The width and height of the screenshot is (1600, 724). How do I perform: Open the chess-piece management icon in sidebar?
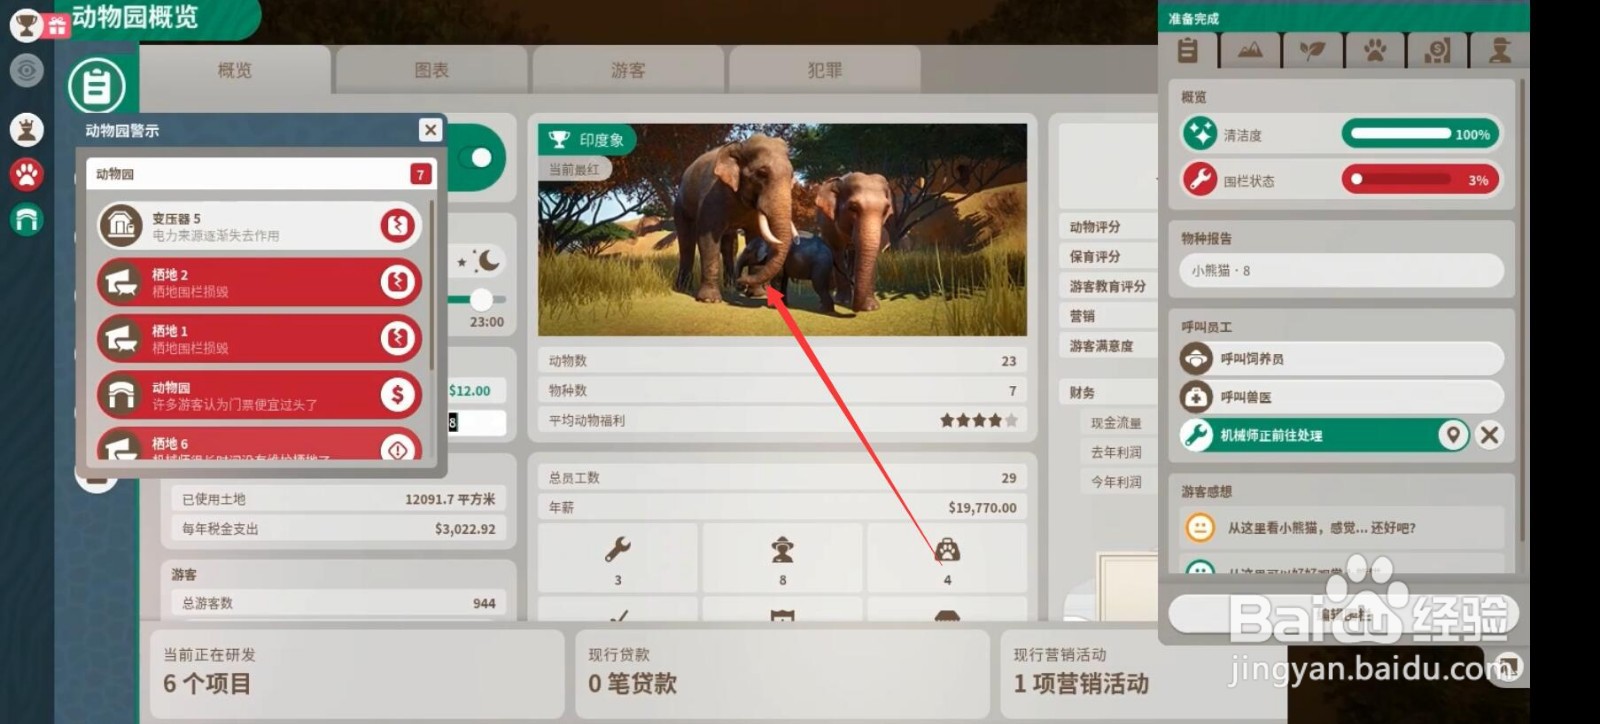(x=27, y=128)
